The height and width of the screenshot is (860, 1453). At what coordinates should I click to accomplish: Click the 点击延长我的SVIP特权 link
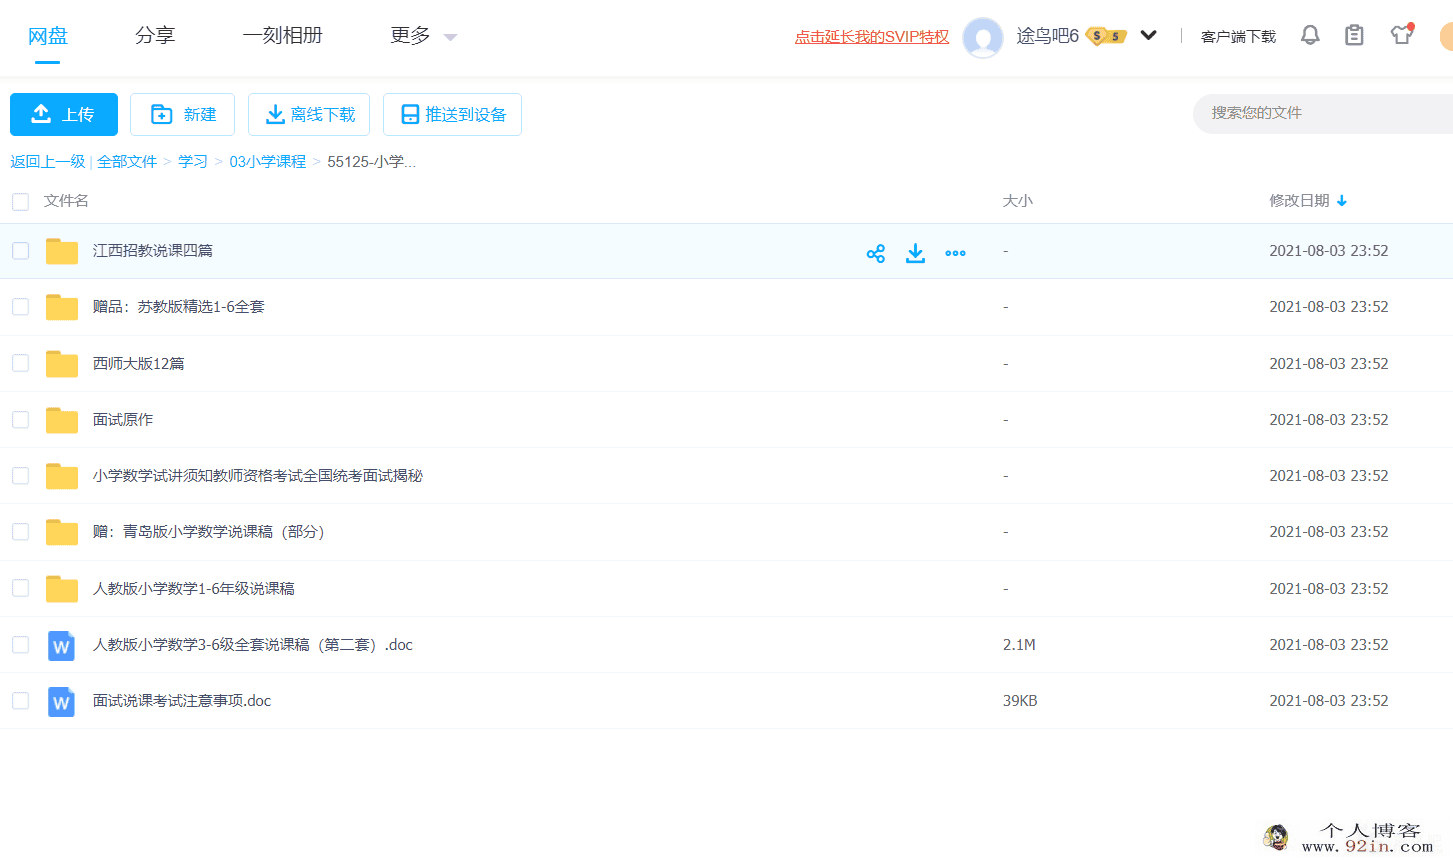(x=872, y=37)
